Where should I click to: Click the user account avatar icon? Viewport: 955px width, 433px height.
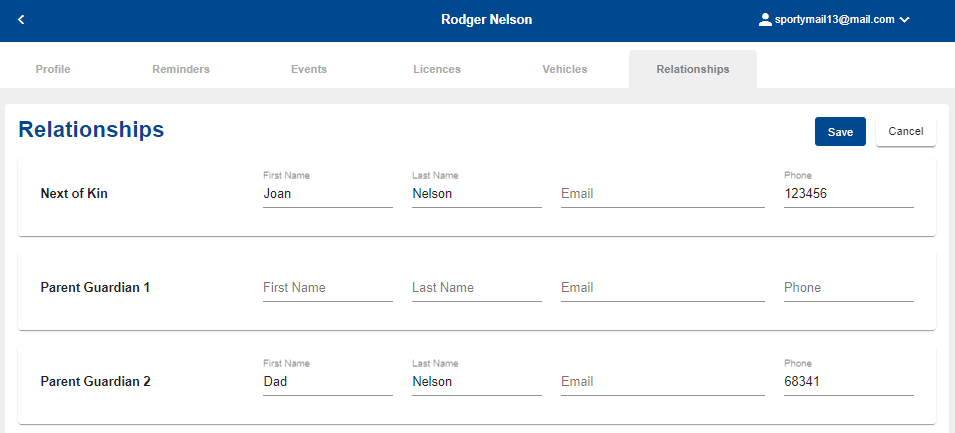[765, 19]
